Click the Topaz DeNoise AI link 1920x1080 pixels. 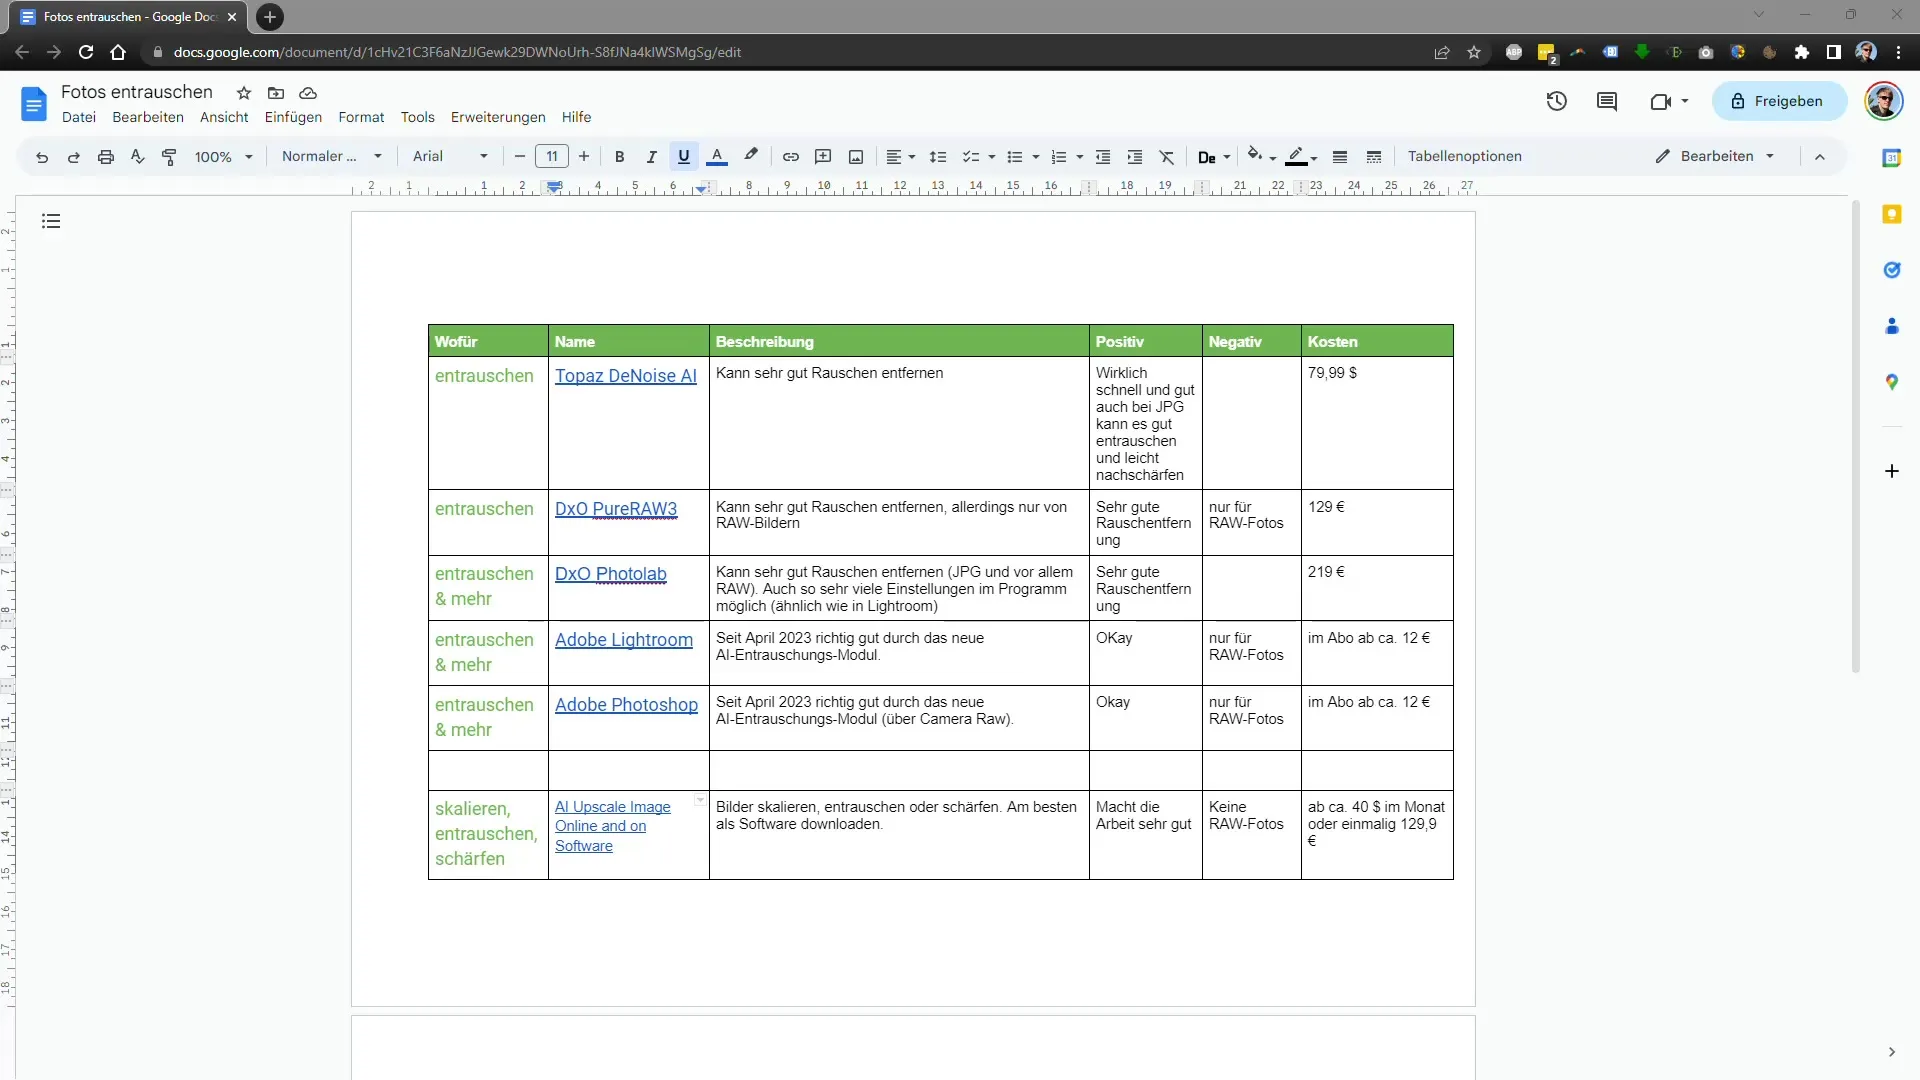(x=625, y=376)
